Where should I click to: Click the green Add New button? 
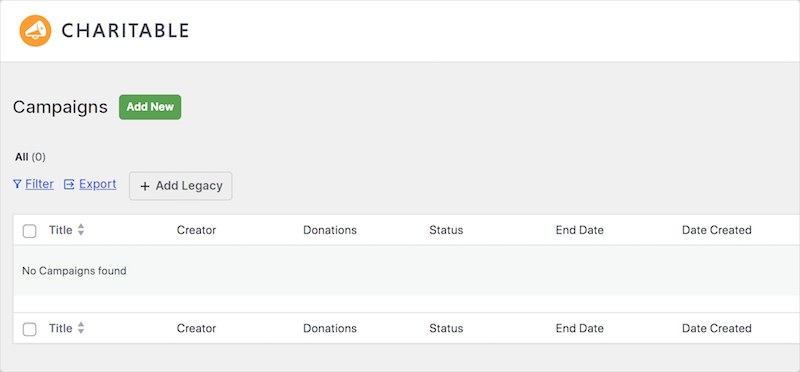point(150,107)
